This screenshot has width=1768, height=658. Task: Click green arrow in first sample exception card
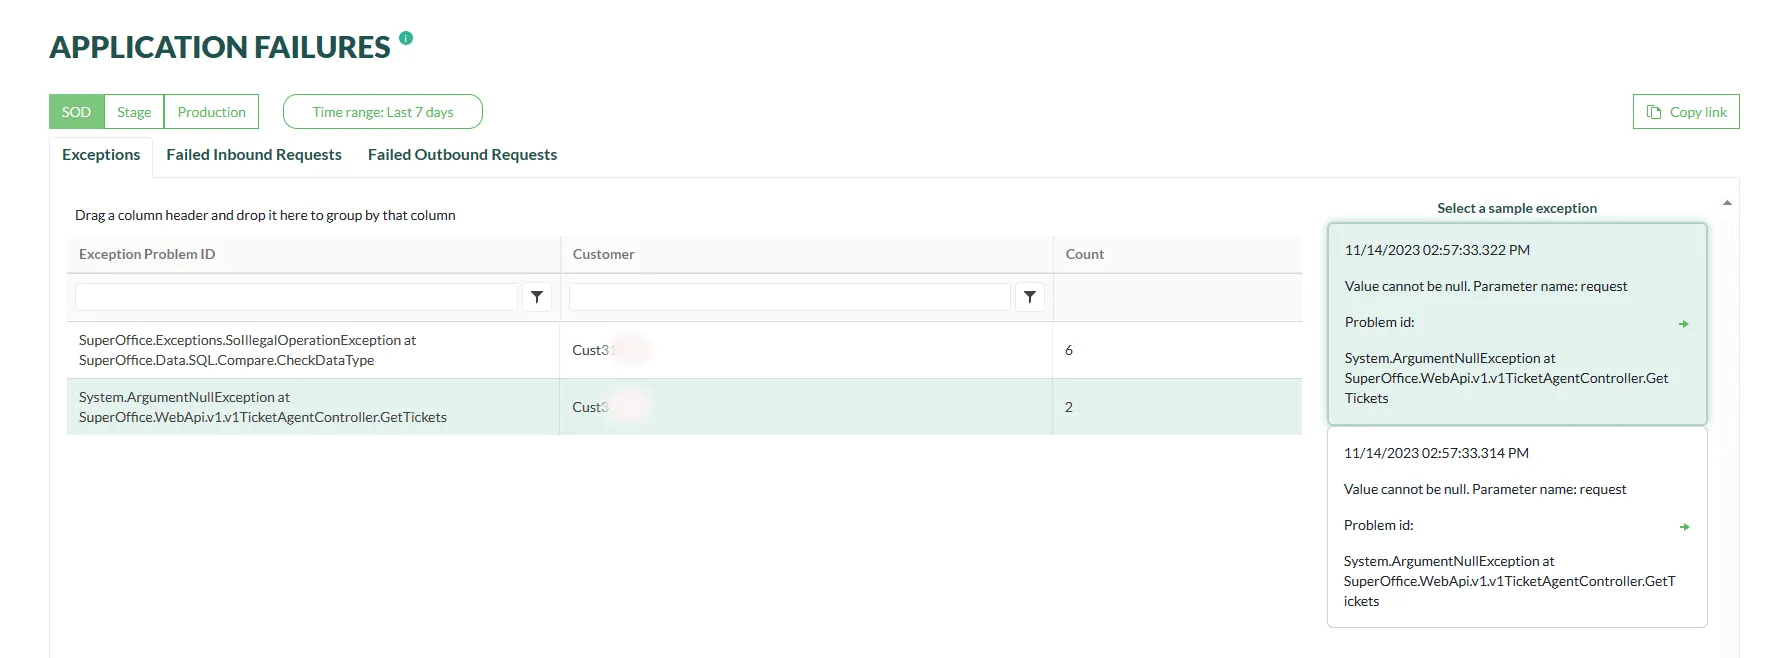[1683, 324]
